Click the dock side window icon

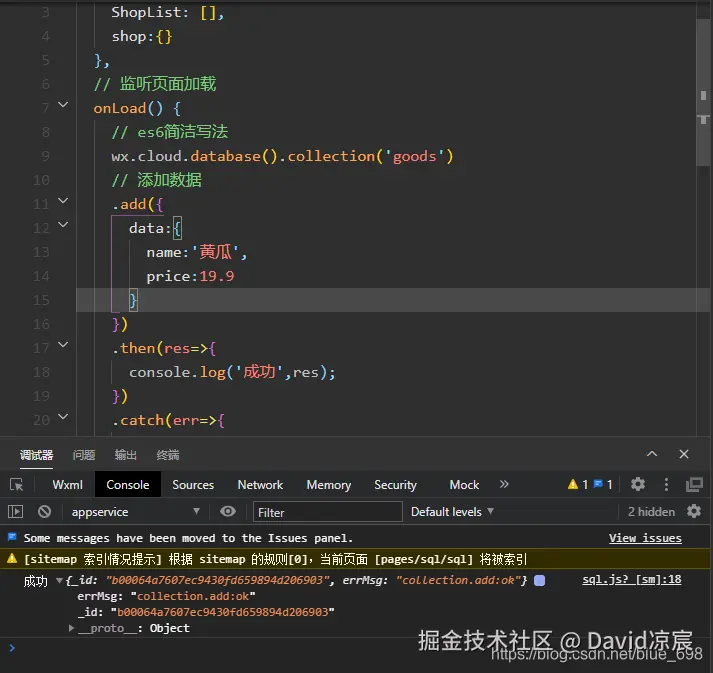pyautogui.click(x=694, y=484)
